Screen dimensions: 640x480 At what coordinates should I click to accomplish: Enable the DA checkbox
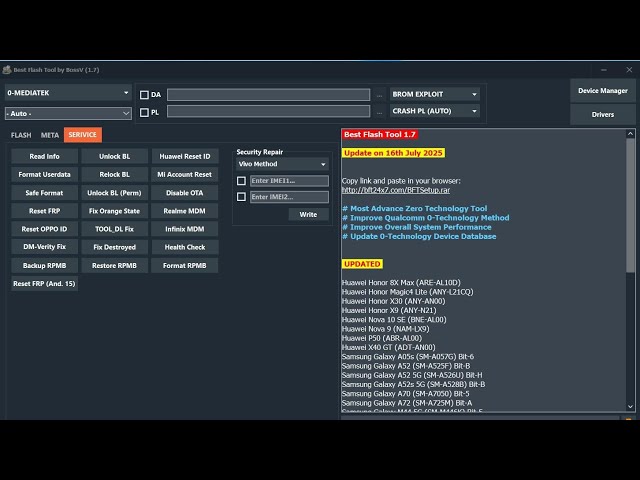[x=144, y=95]
